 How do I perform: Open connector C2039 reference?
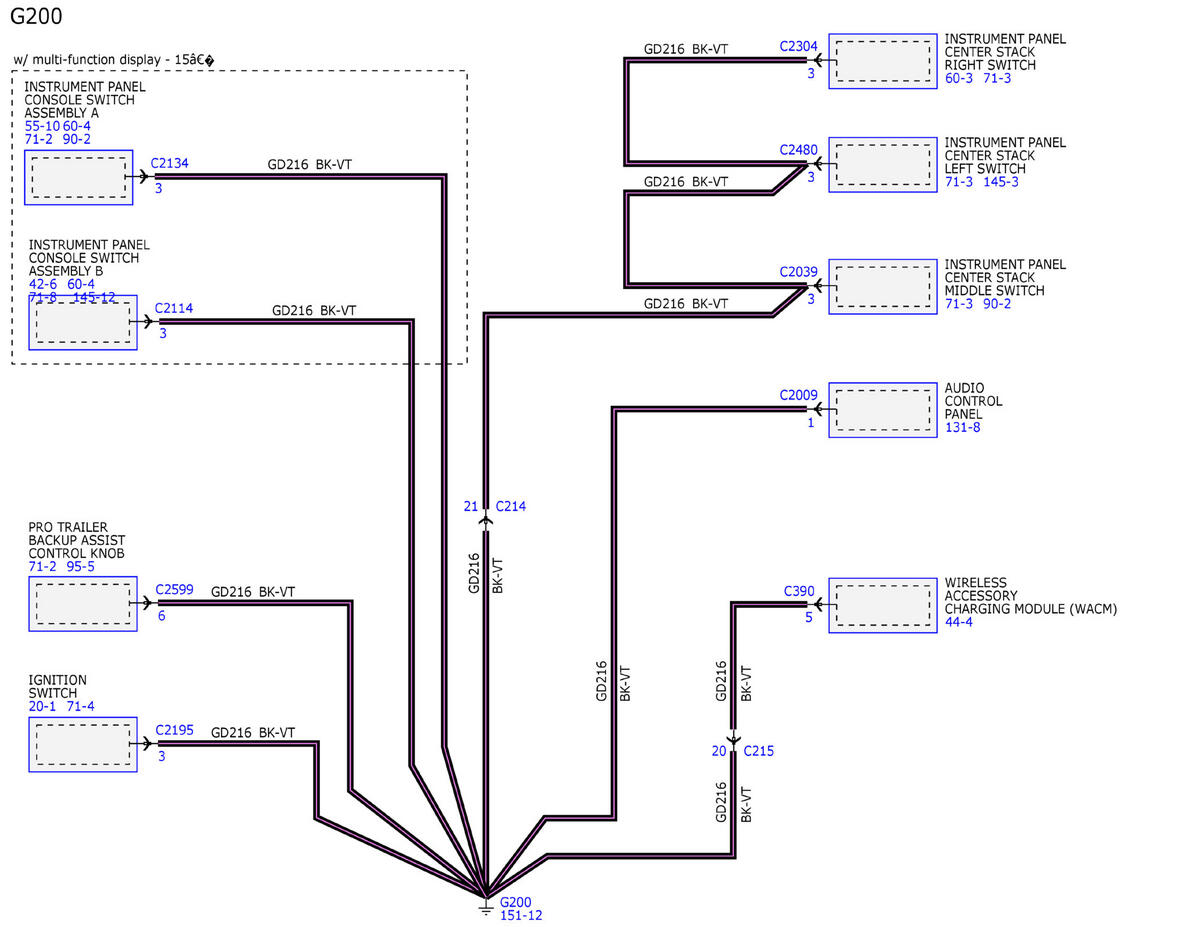799,272
